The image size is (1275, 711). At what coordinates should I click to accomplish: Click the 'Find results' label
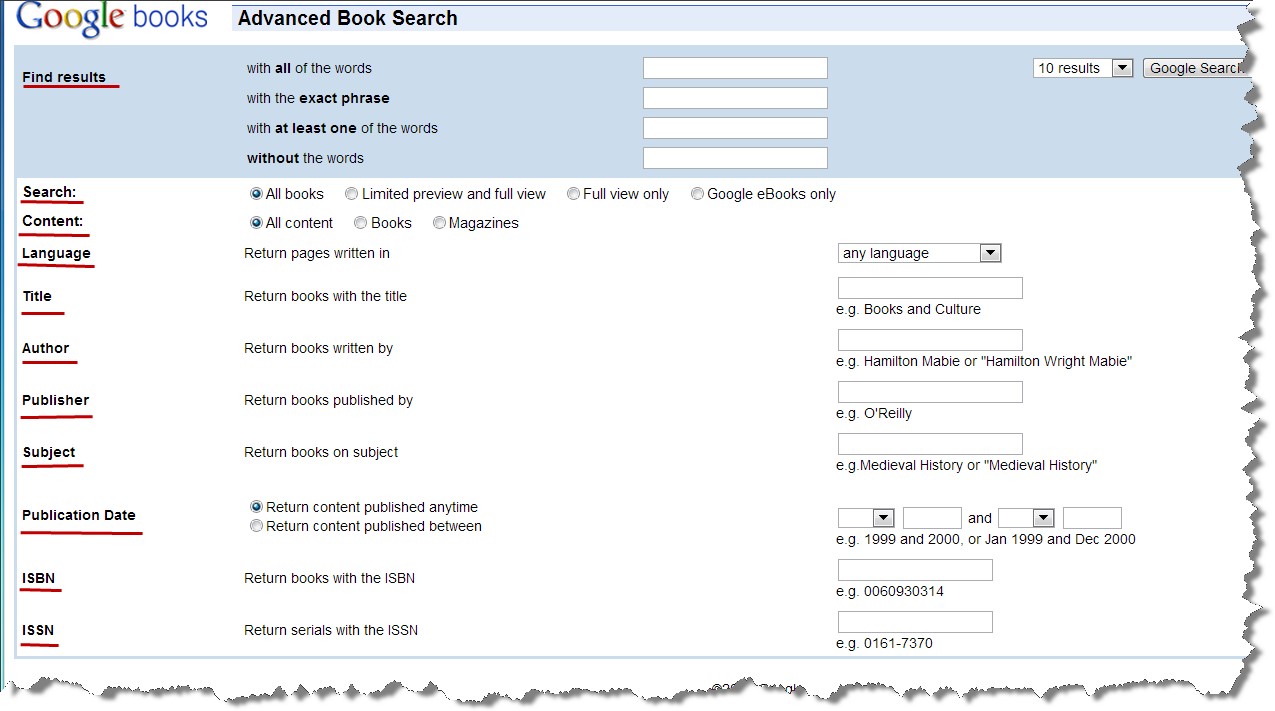[x=64, y=77]
